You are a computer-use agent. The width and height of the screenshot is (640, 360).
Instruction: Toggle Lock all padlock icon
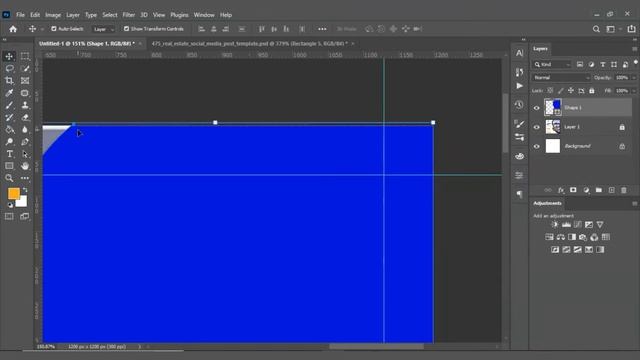(x=591, y=91)
